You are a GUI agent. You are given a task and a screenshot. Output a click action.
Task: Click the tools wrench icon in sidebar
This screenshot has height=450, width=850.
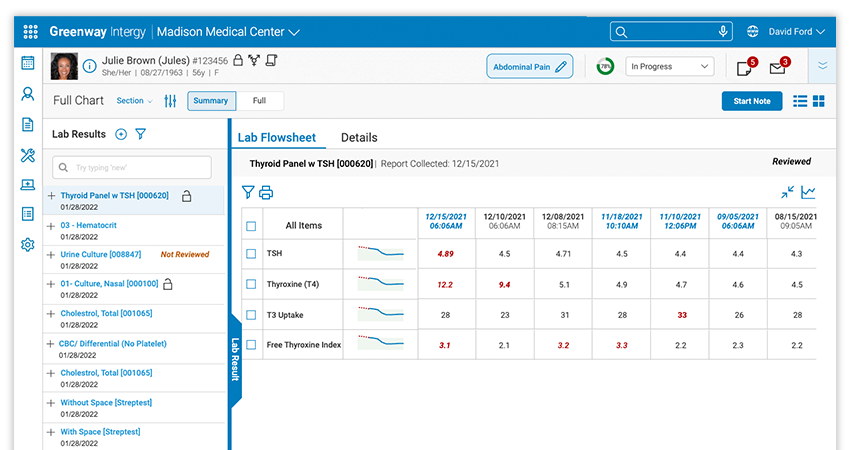[28, 155]
